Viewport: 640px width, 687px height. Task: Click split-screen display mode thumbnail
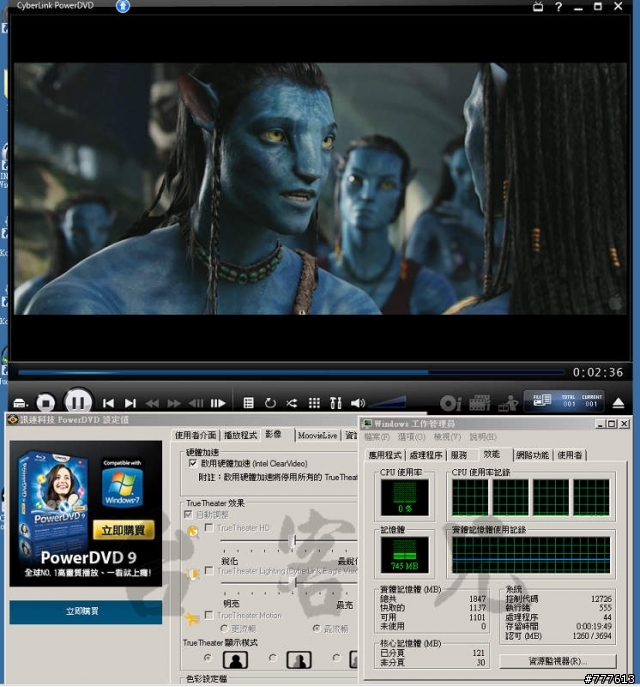click(x=299, y=660)
